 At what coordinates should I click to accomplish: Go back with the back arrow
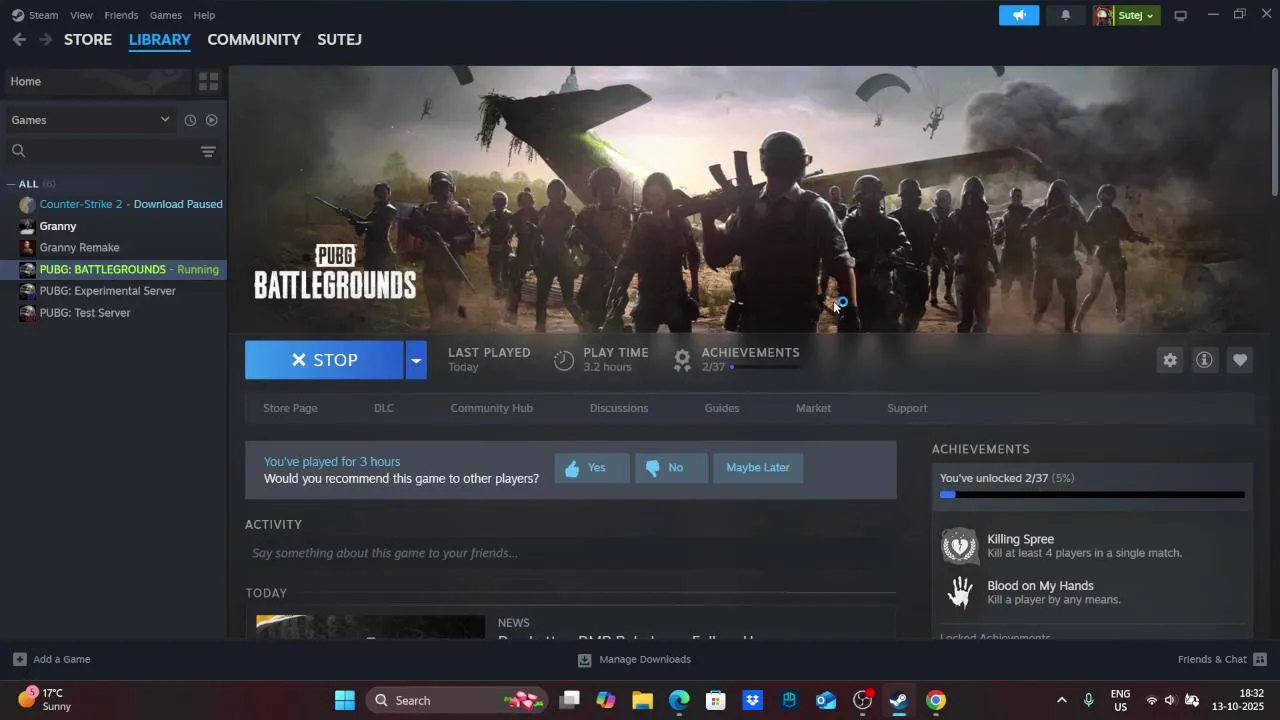[x=19, y=39]
